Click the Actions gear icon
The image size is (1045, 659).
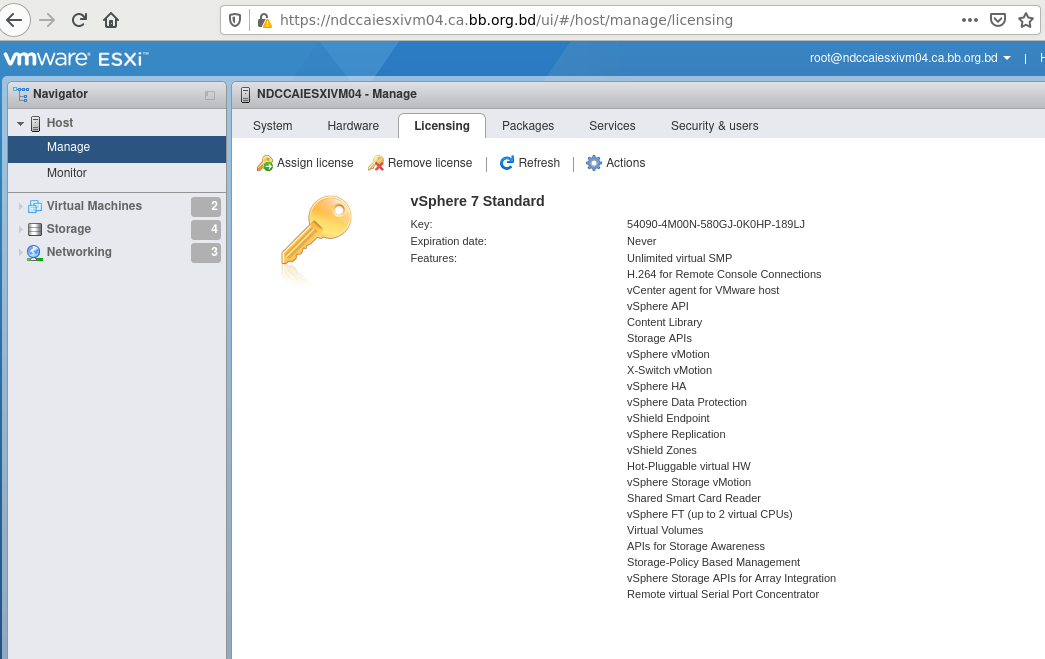pyautogui.click(x=594, y=163)
